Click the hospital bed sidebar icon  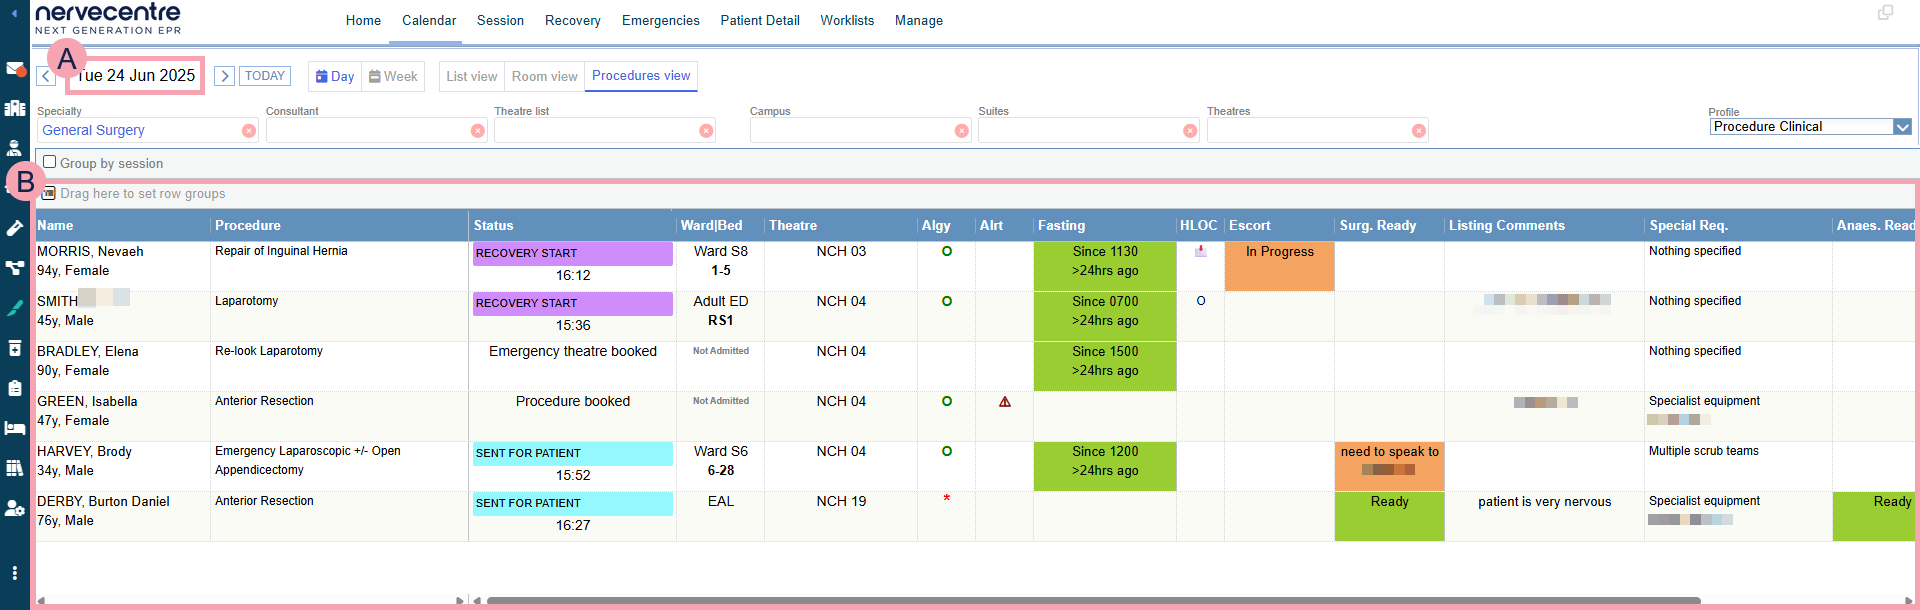click(15, 428)
